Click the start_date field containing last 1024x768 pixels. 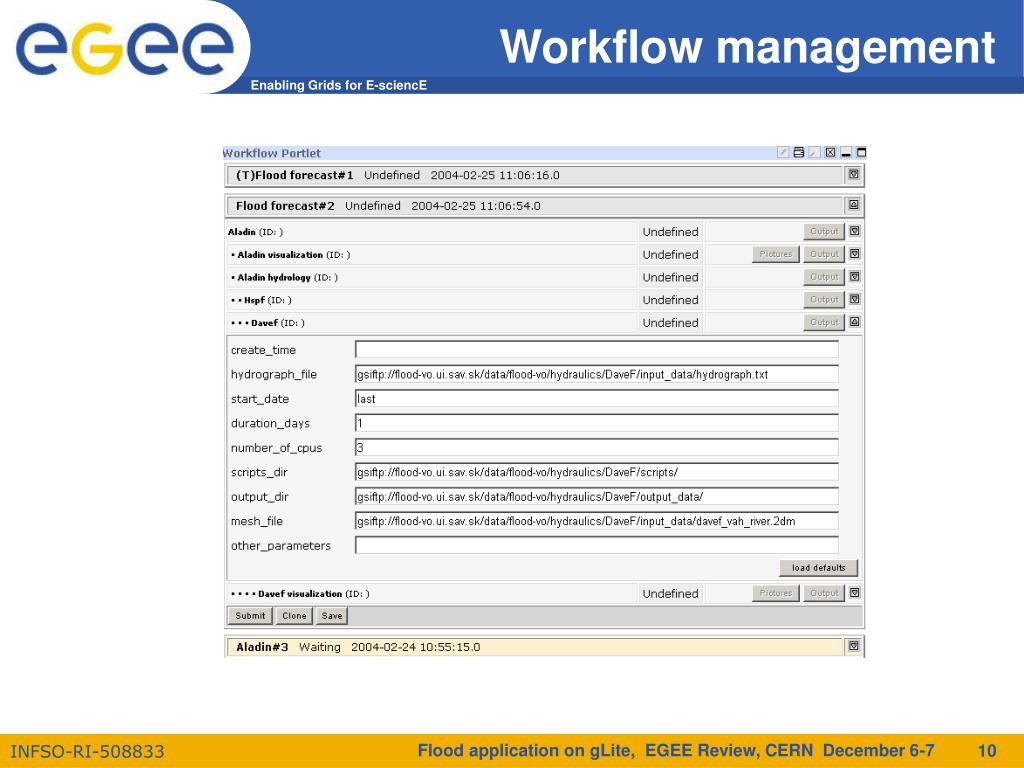click(x=597, y=398)
